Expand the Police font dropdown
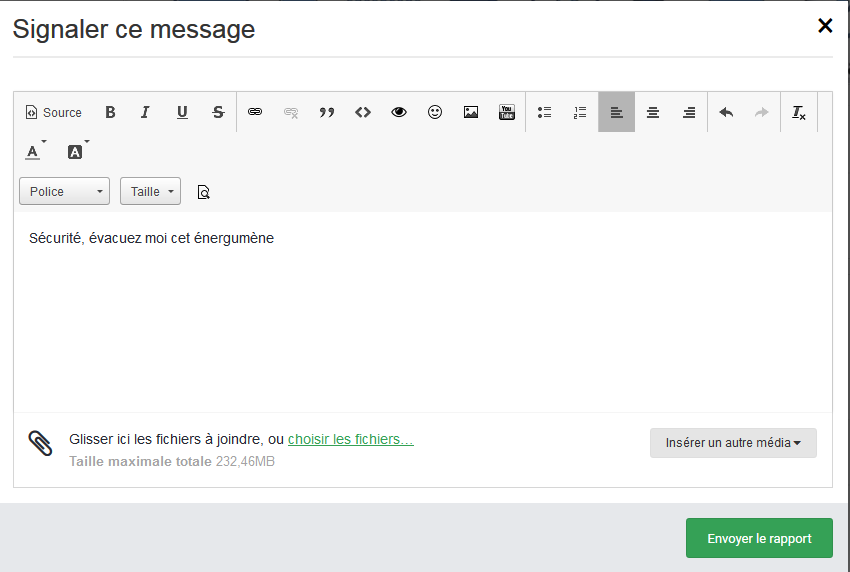The width and height of the screenshot is (850, 572). [x=64, y=191]
